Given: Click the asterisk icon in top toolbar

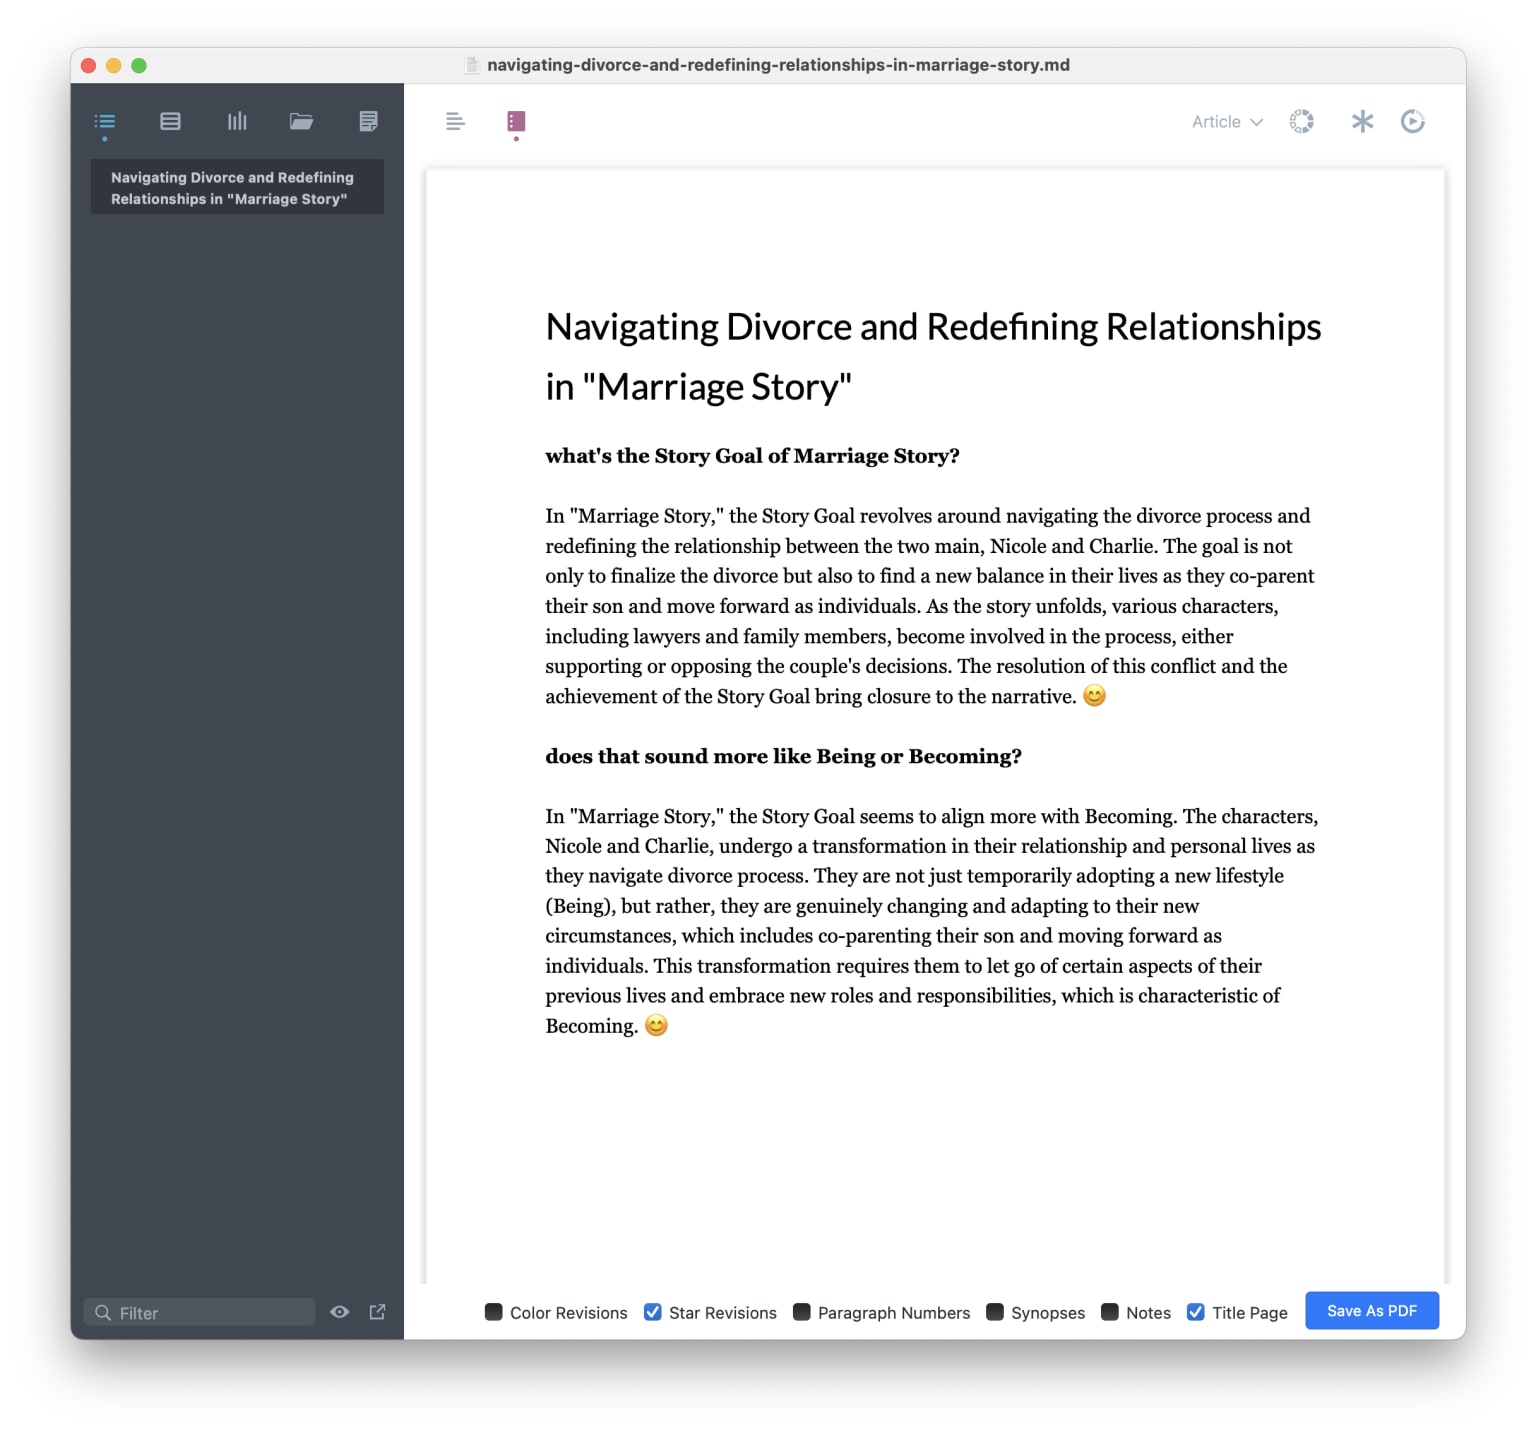Looking at the screenshot, I should pos(1362,122).
